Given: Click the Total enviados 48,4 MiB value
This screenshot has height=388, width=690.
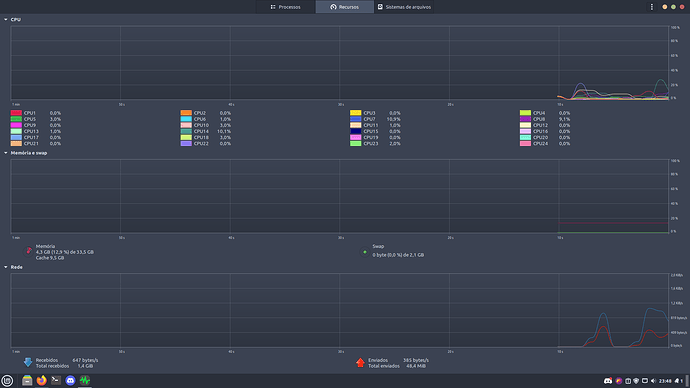Looking at the screenshot, I should click(416, 366).
